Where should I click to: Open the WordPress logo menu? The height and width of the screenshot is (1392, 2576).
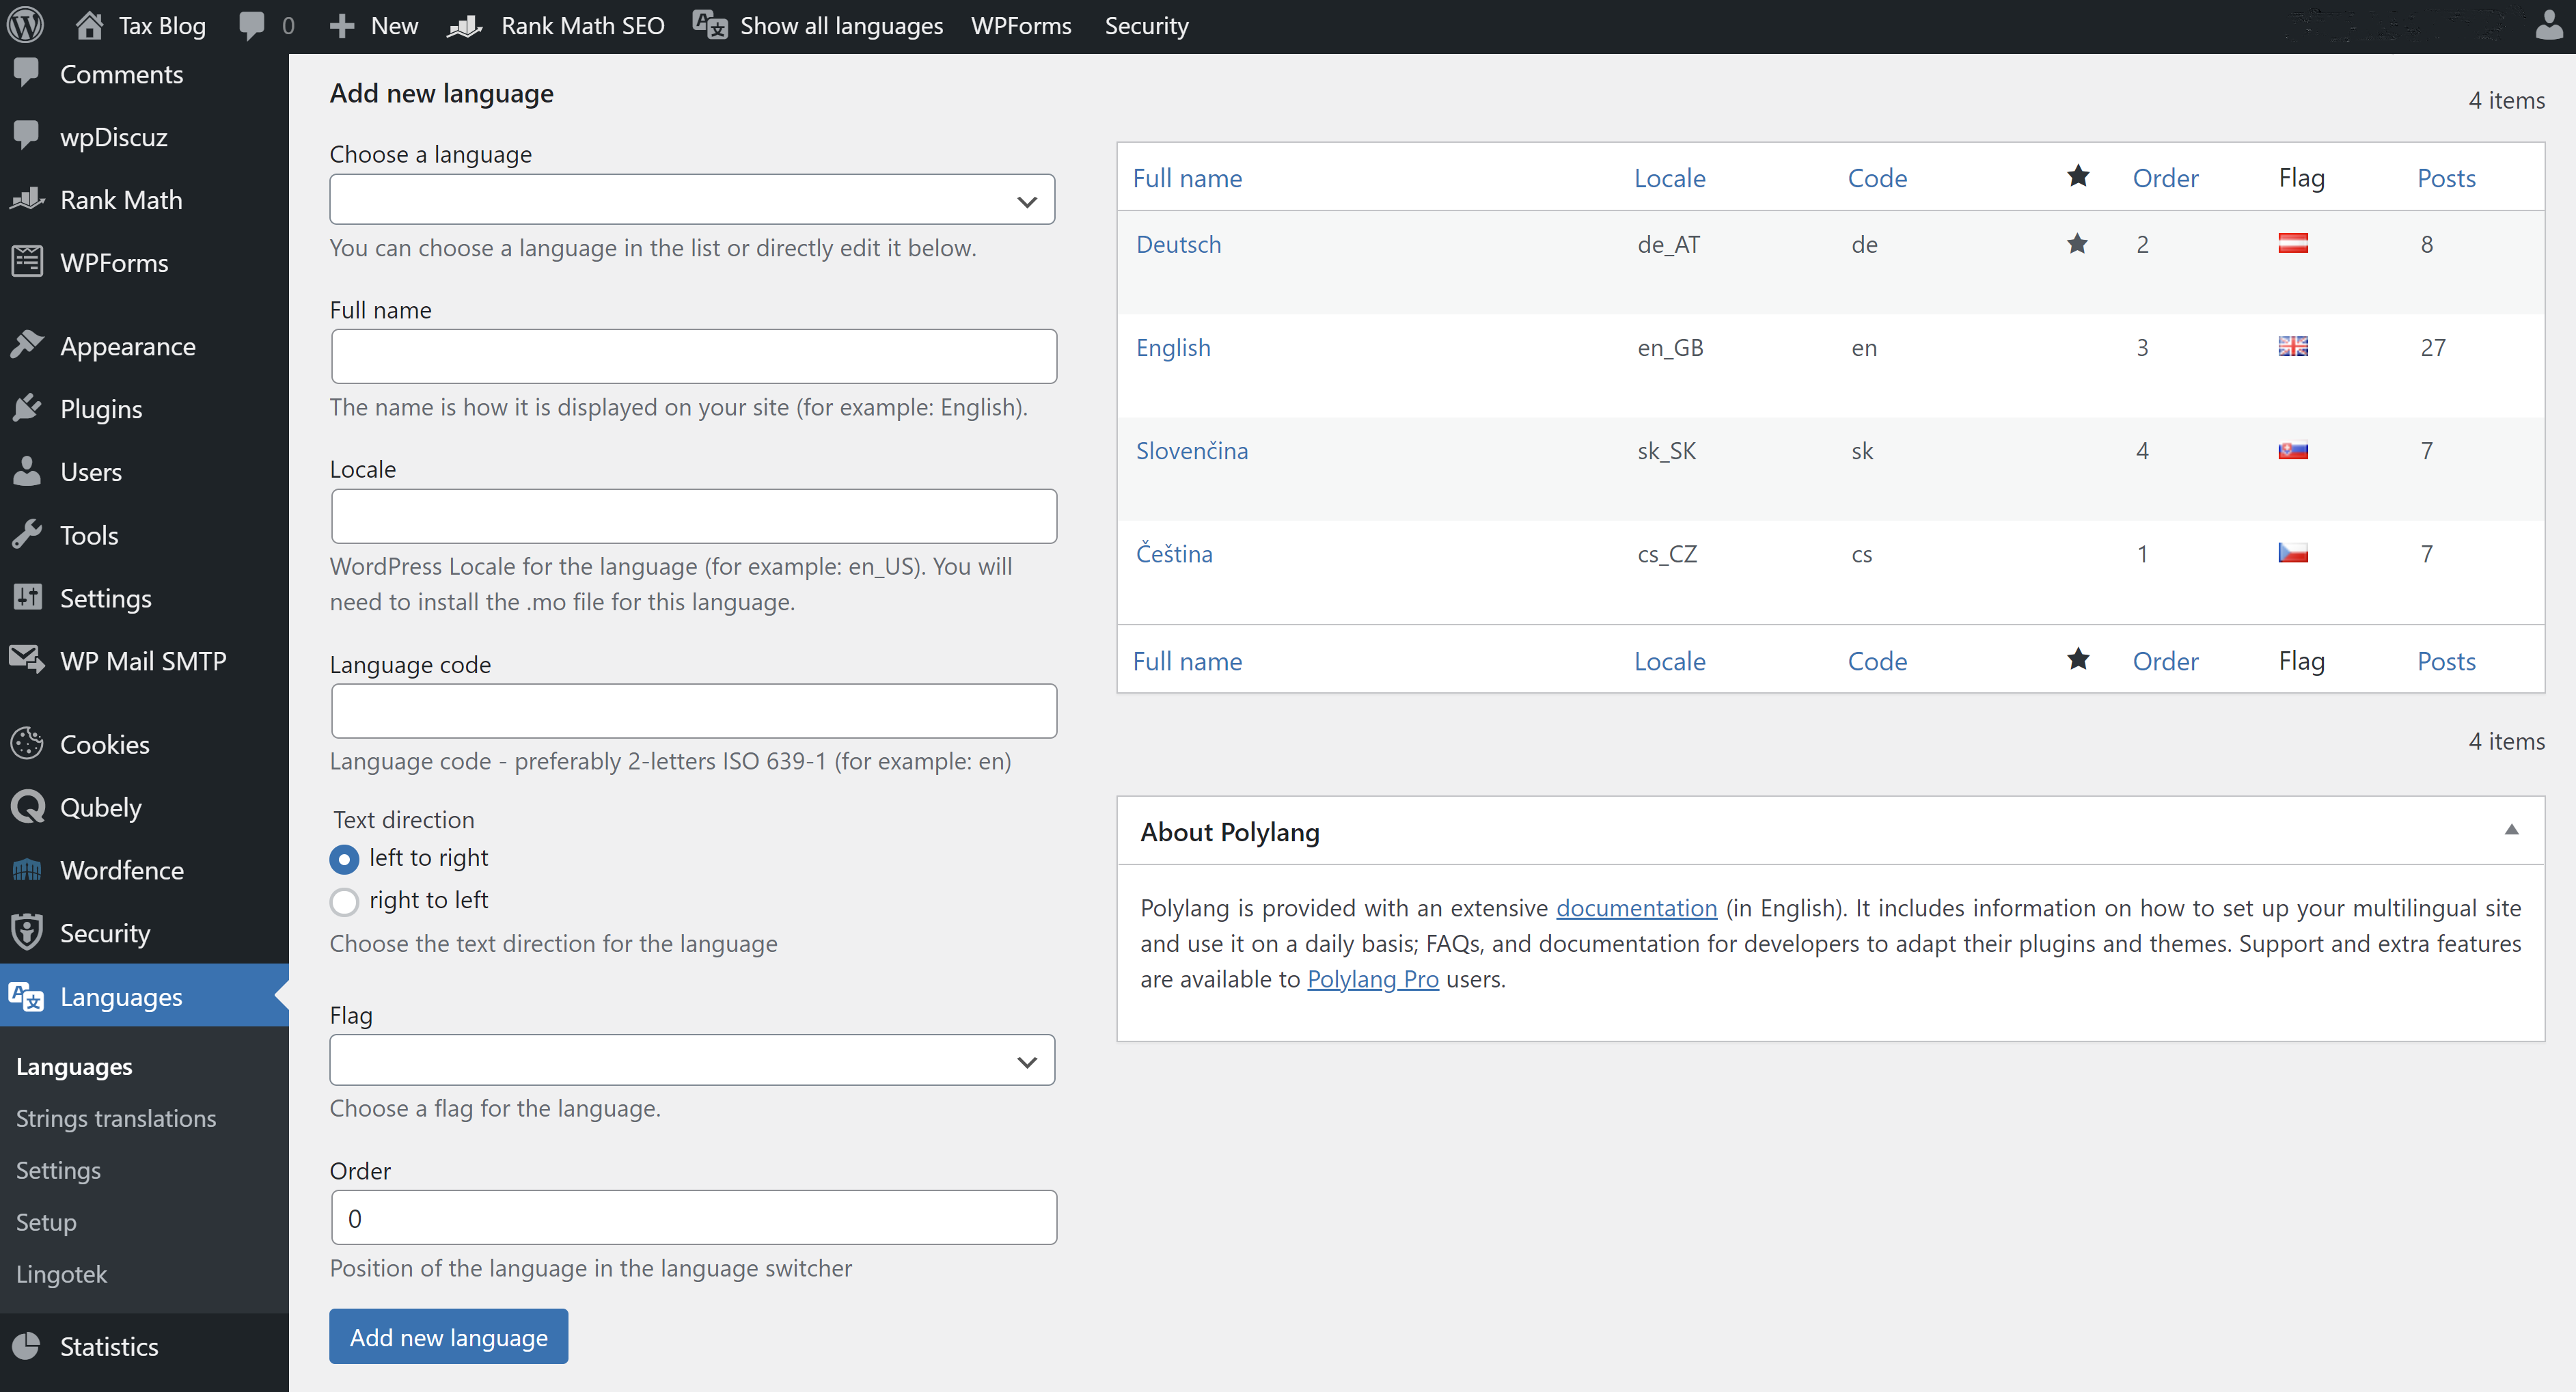tap(26, 25)
